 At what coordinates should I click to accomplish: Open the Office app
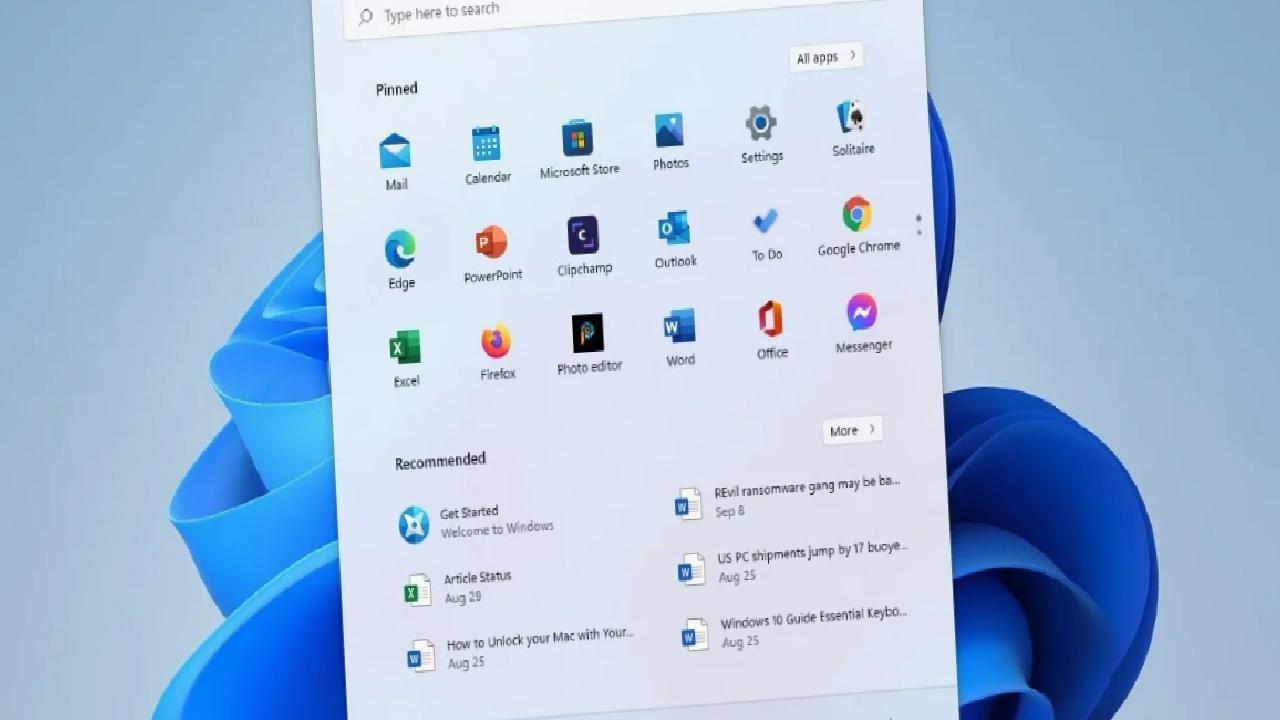click(x=771, y=331)
